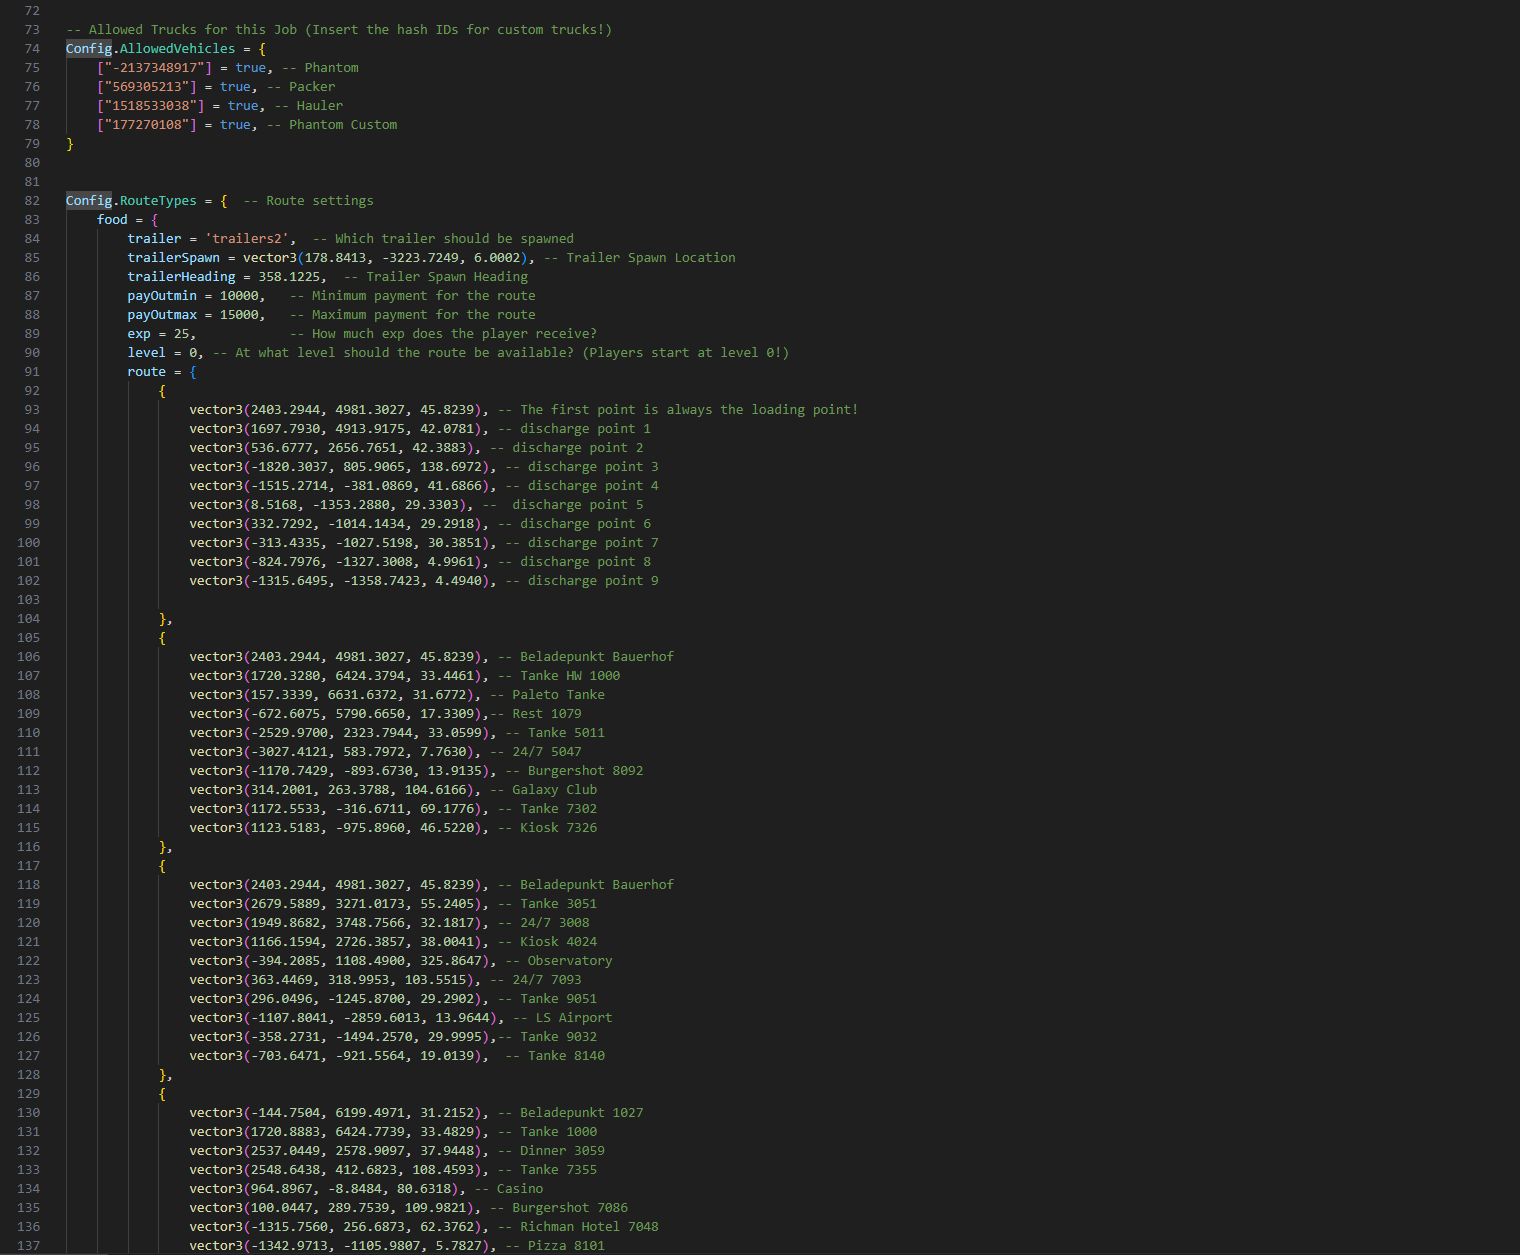Click 'Config.RouteTypes' identifier
Image resolution: width=1520 pixels, height=1255 pixels.
point(131,200)
